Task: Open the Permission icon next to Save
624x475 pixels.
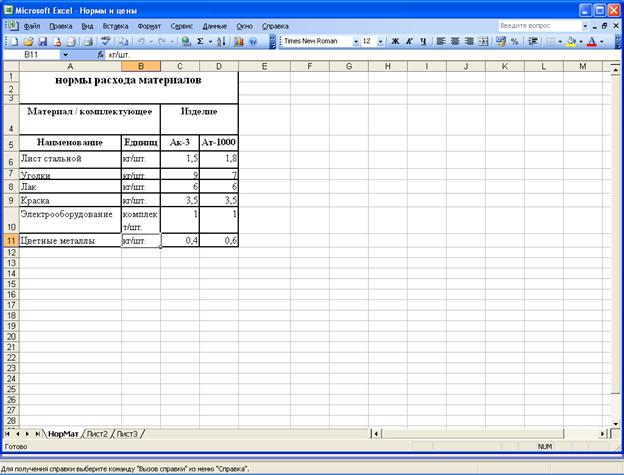Action: (57, 41)
